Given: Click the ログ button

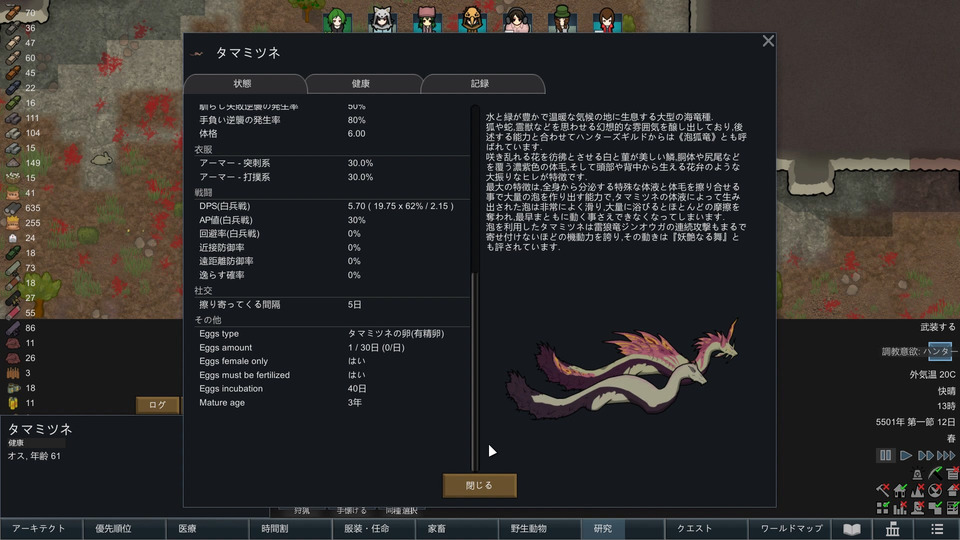Looking at the screenshot, I should [157, 405].
